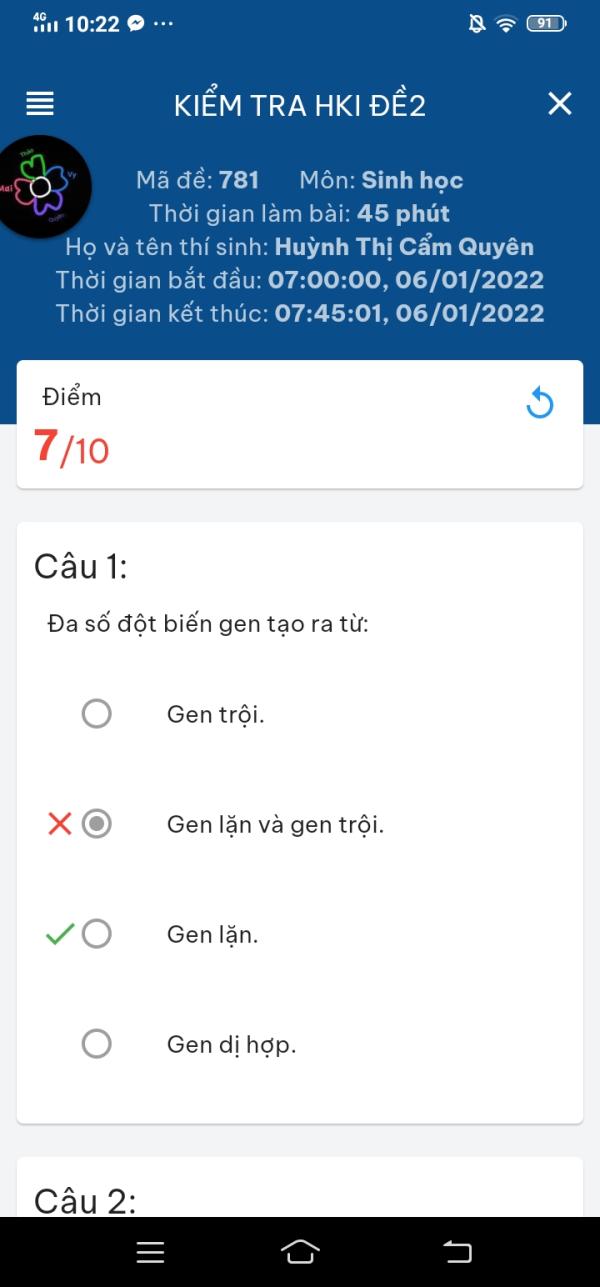The width and height of the screenshot is (600, 1287).
Task: Open the hamburger menu icon
Action: 40,103
